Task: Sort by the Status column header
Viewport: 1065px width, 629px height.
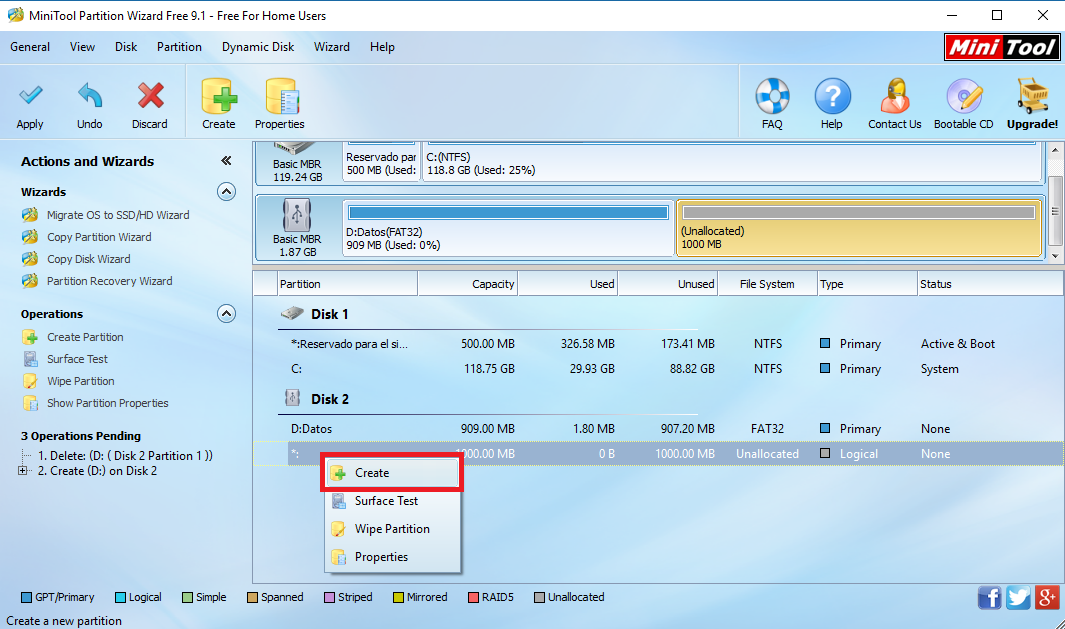Action: 990,284
